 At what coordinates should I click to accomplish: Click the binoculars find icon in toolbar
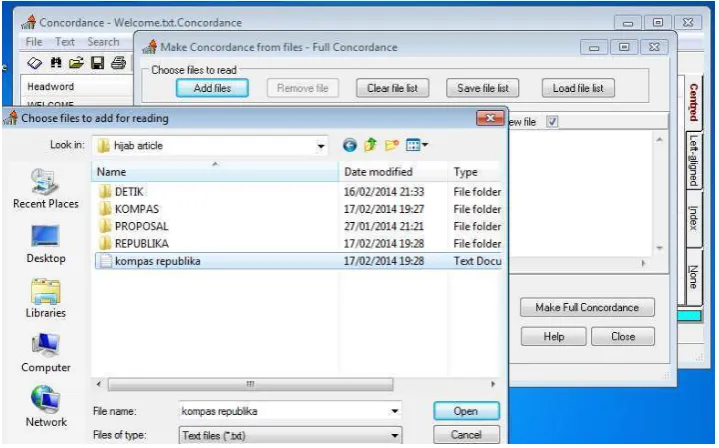(56, 62)
